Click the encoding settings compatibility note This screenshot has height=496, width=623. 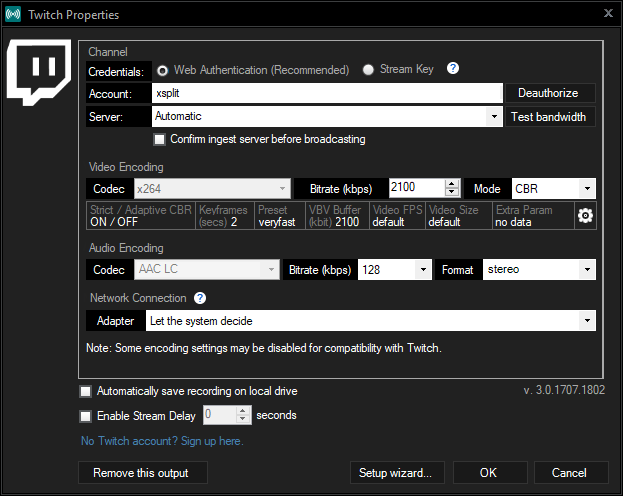pos(264,348)
